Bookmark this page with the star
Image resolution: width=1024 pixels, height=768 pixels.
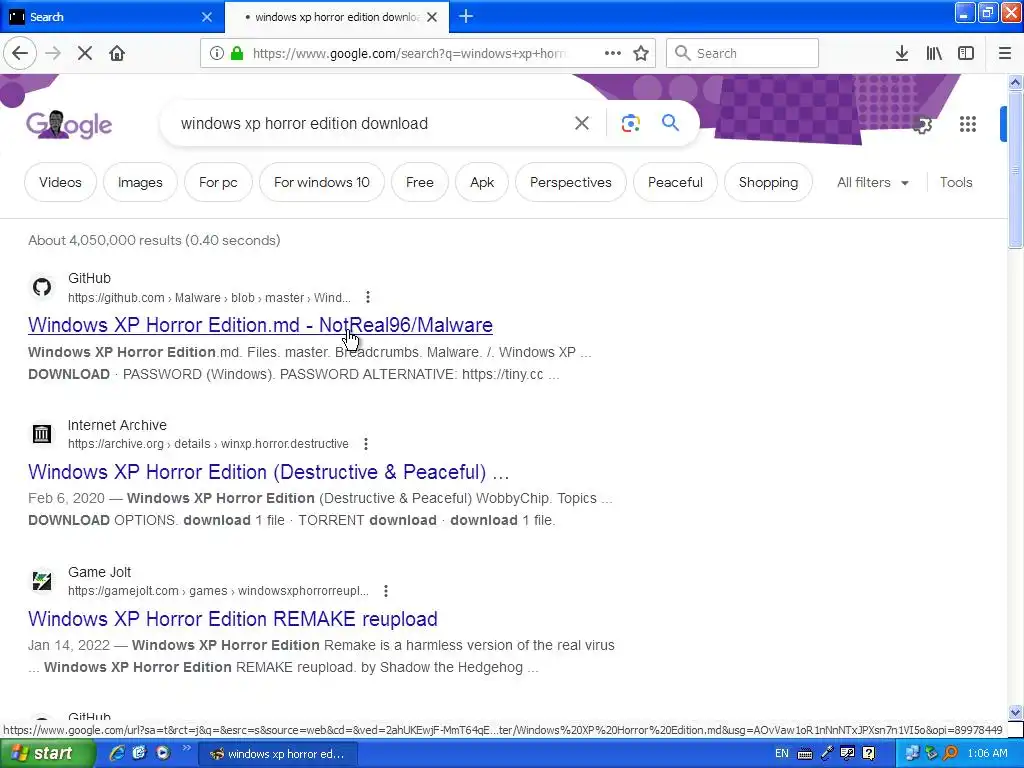pyautogui.click(x=641, y=54)
